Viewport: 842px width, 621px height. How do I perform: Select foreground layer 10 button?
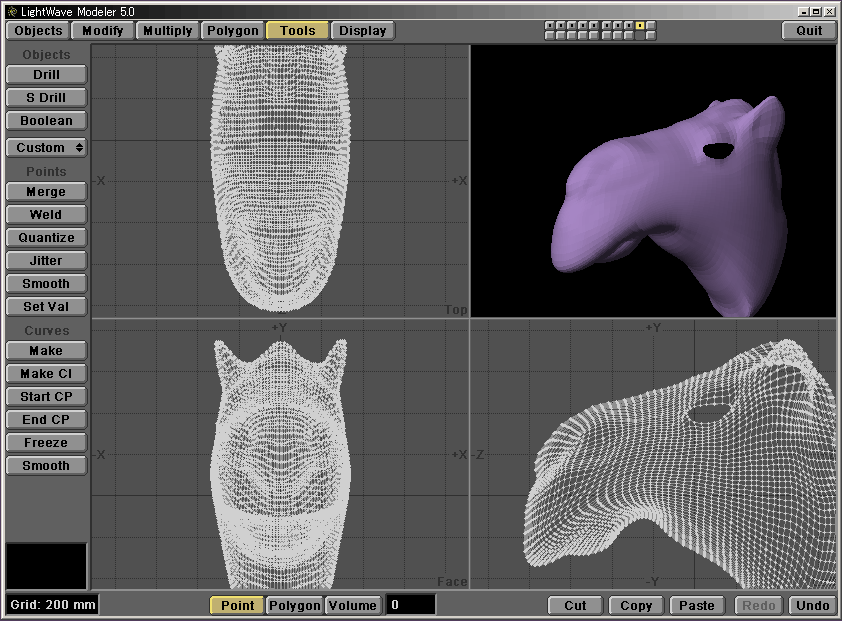pos(651,25)
